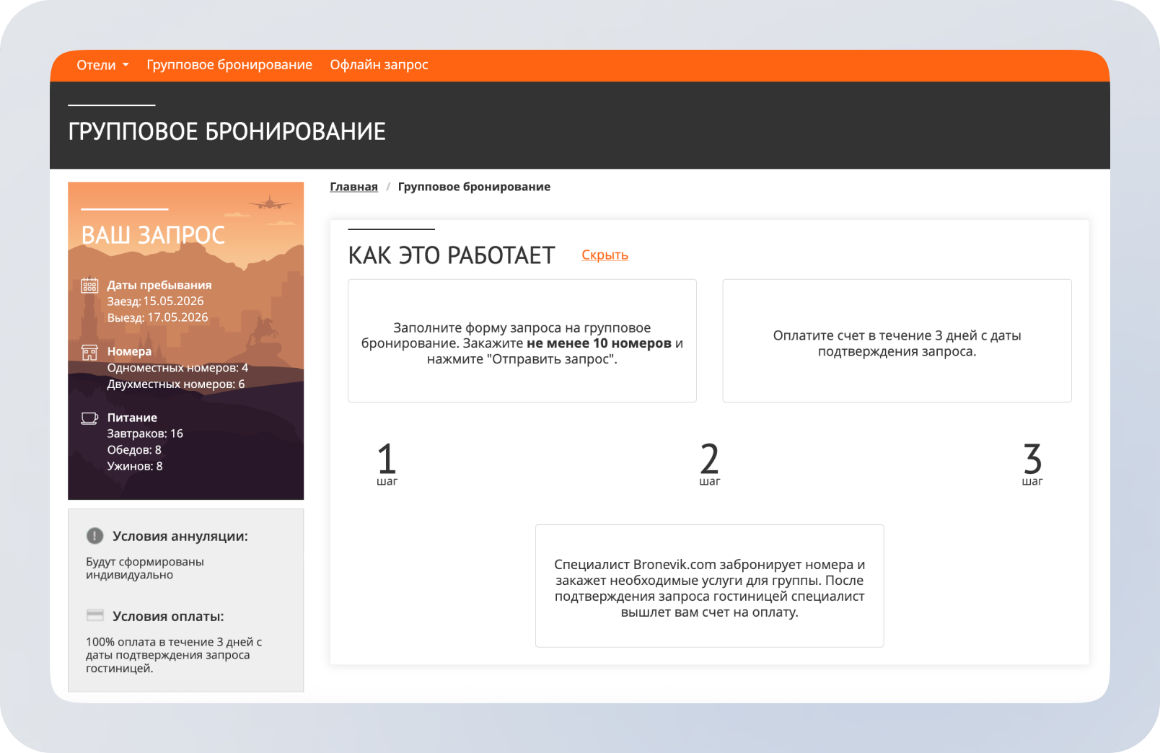Click the calendar icon beside Даты пребывания
The width and height of the screenshot is (1160, 753).
89,285
